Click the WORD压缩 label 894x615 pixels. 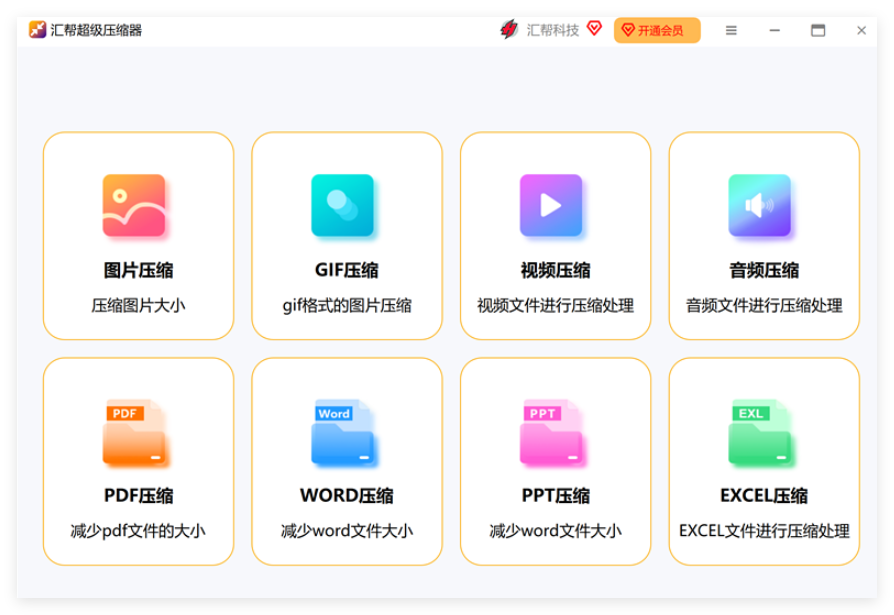pos(347,496)
